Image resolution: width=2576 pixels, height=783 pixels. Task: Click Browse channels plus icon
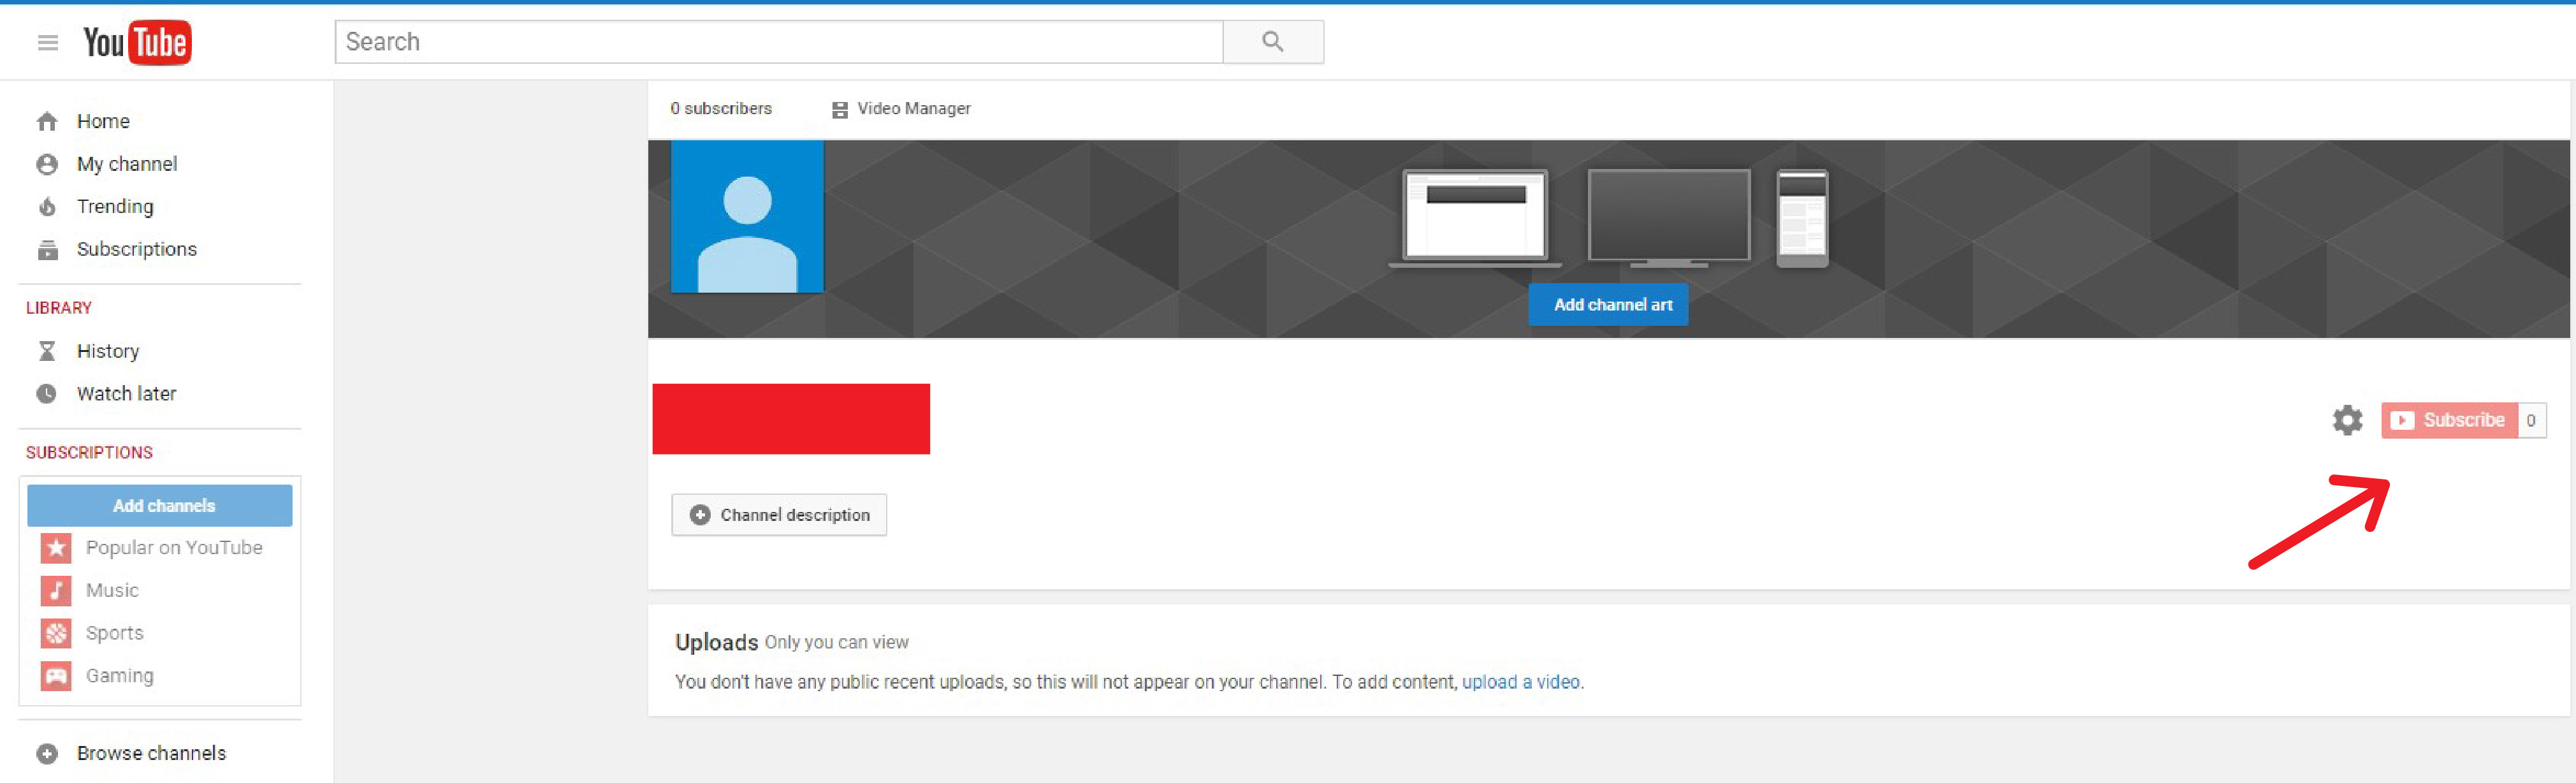[47, 754]
